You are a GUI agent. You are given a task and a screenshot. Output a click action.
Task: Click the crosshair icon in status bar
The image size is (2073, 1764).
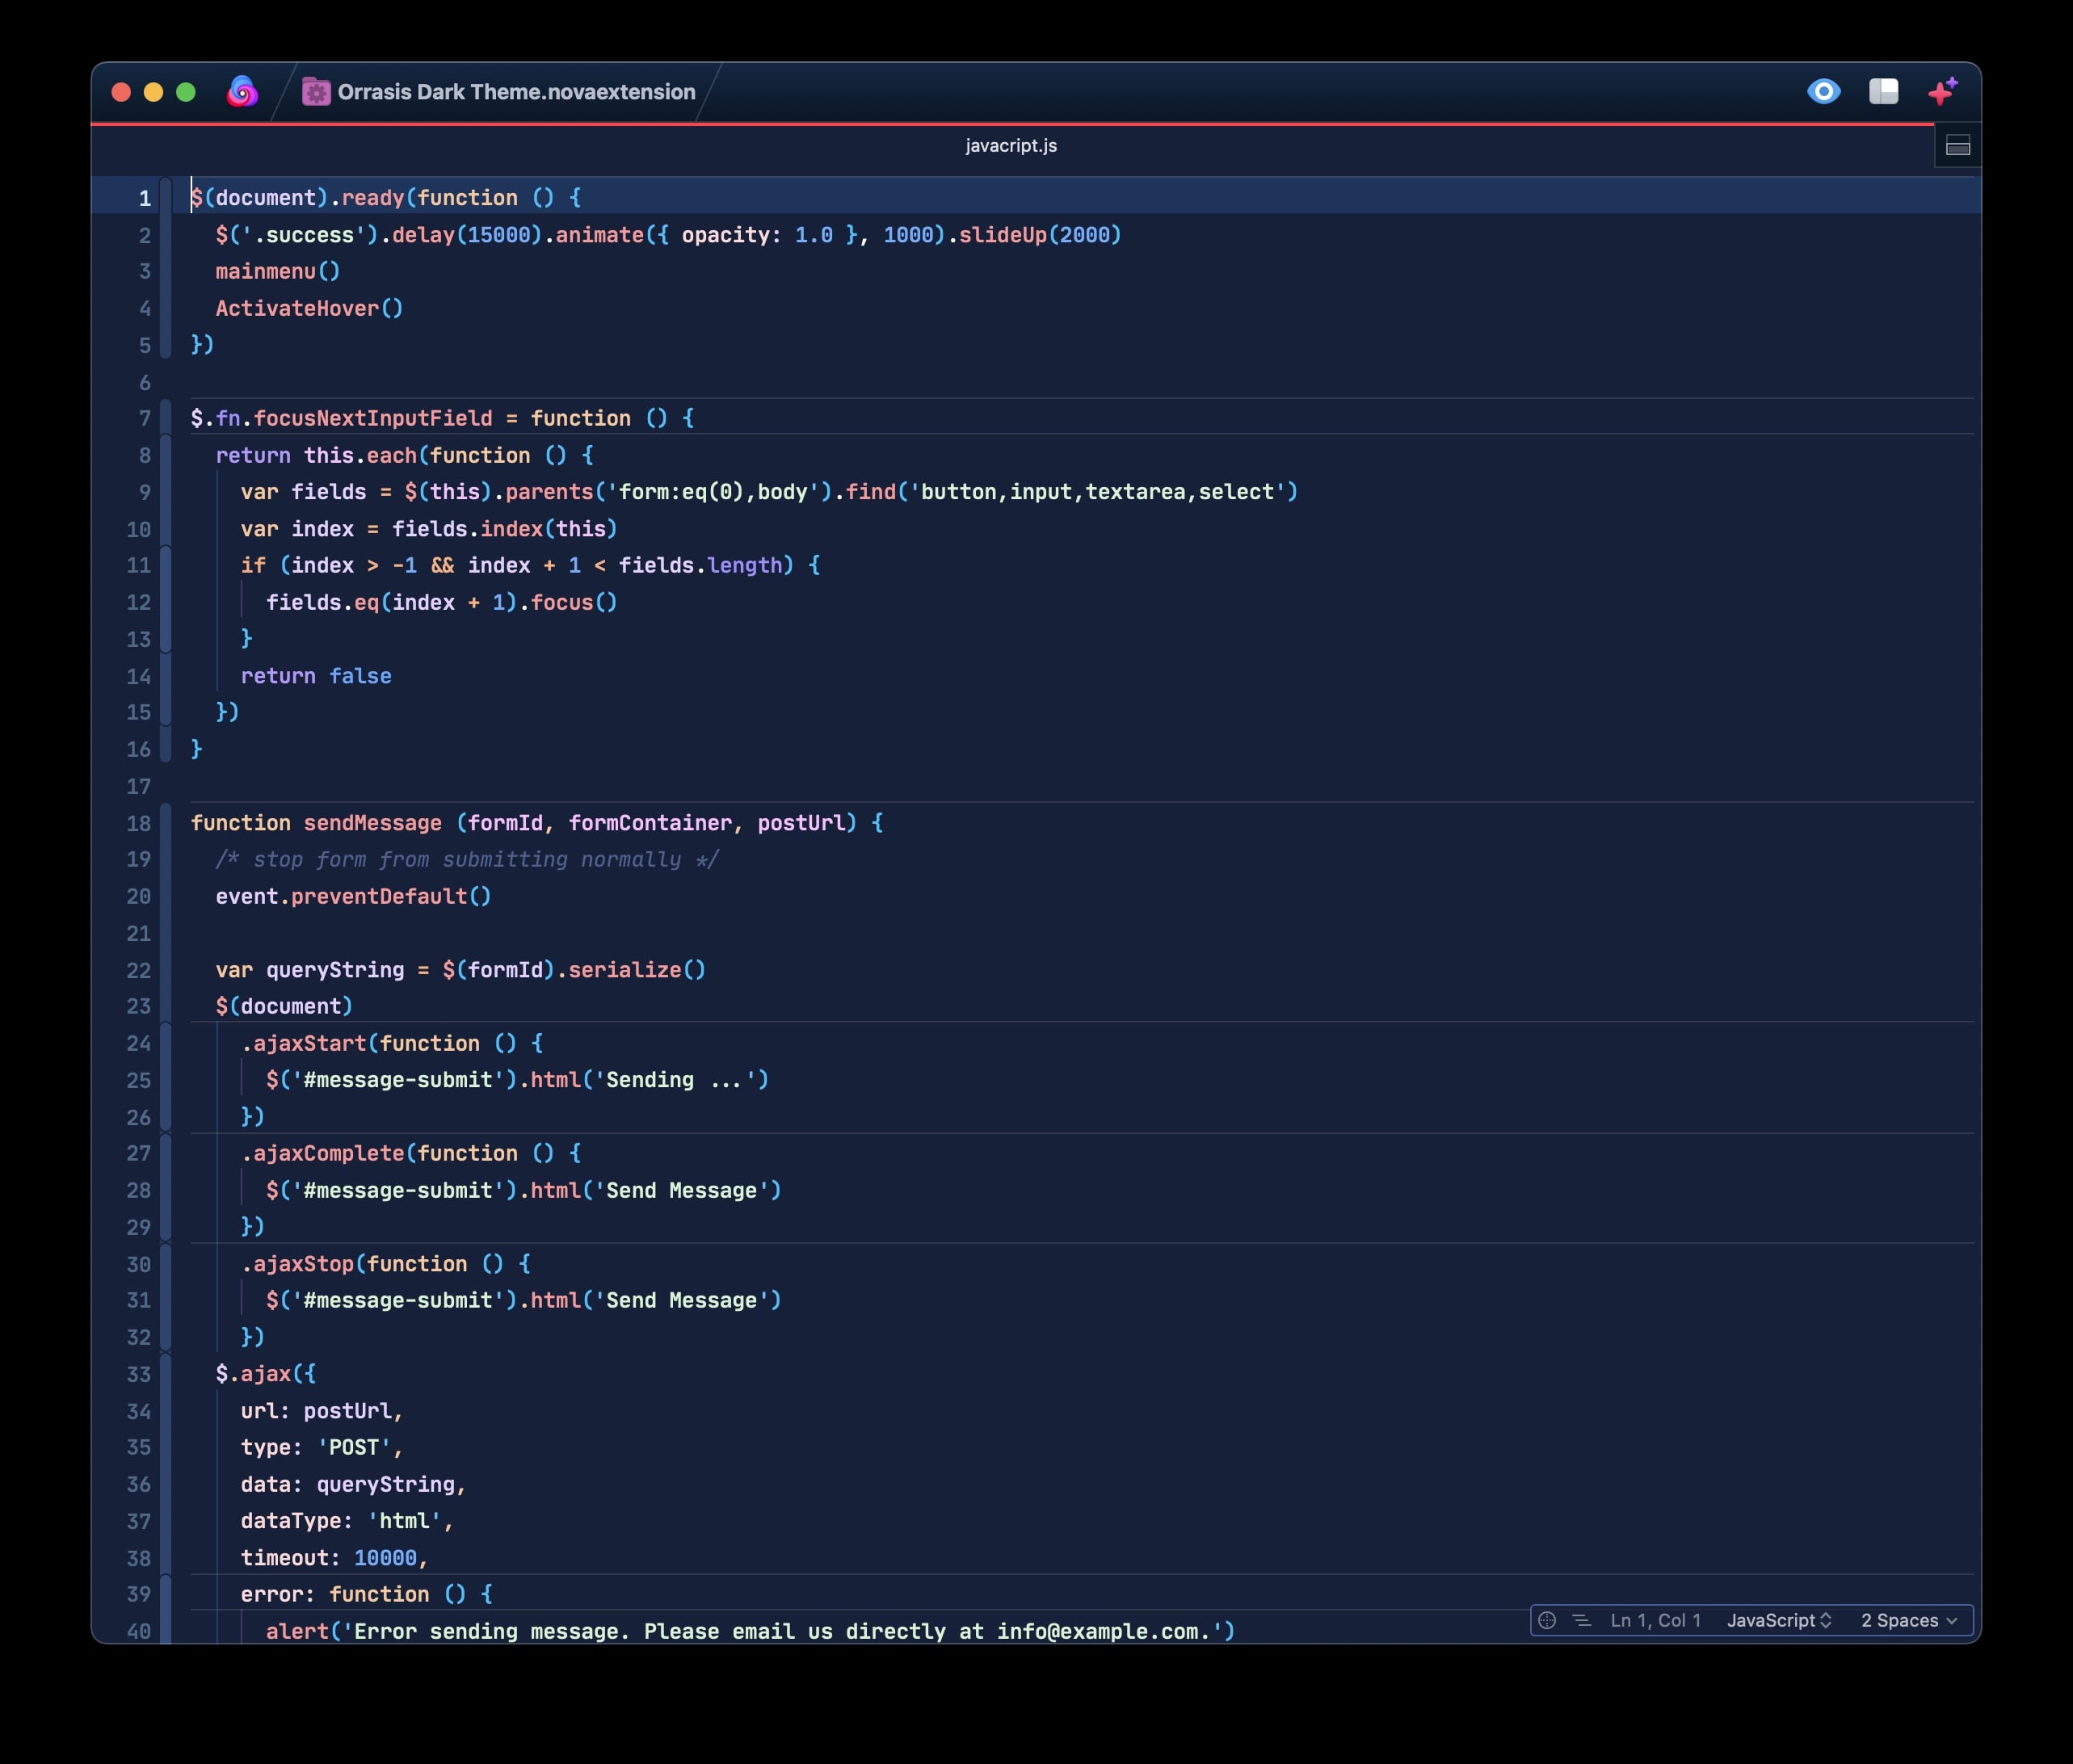pos(1546,1620)
